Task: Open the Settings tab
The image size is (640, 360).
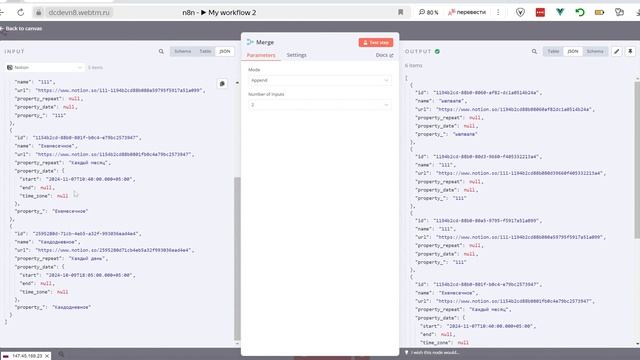Action: click(296, 55)
